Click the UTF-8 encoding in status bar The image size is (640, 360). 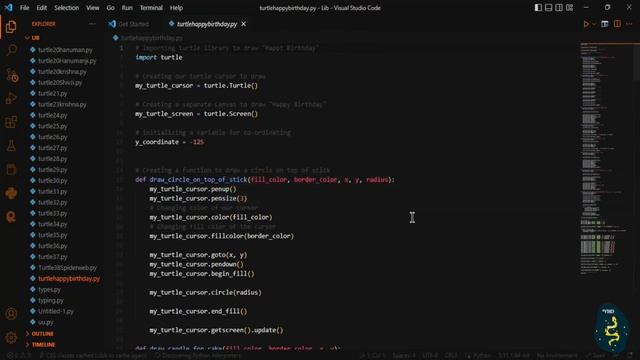[x=430, y=356]
